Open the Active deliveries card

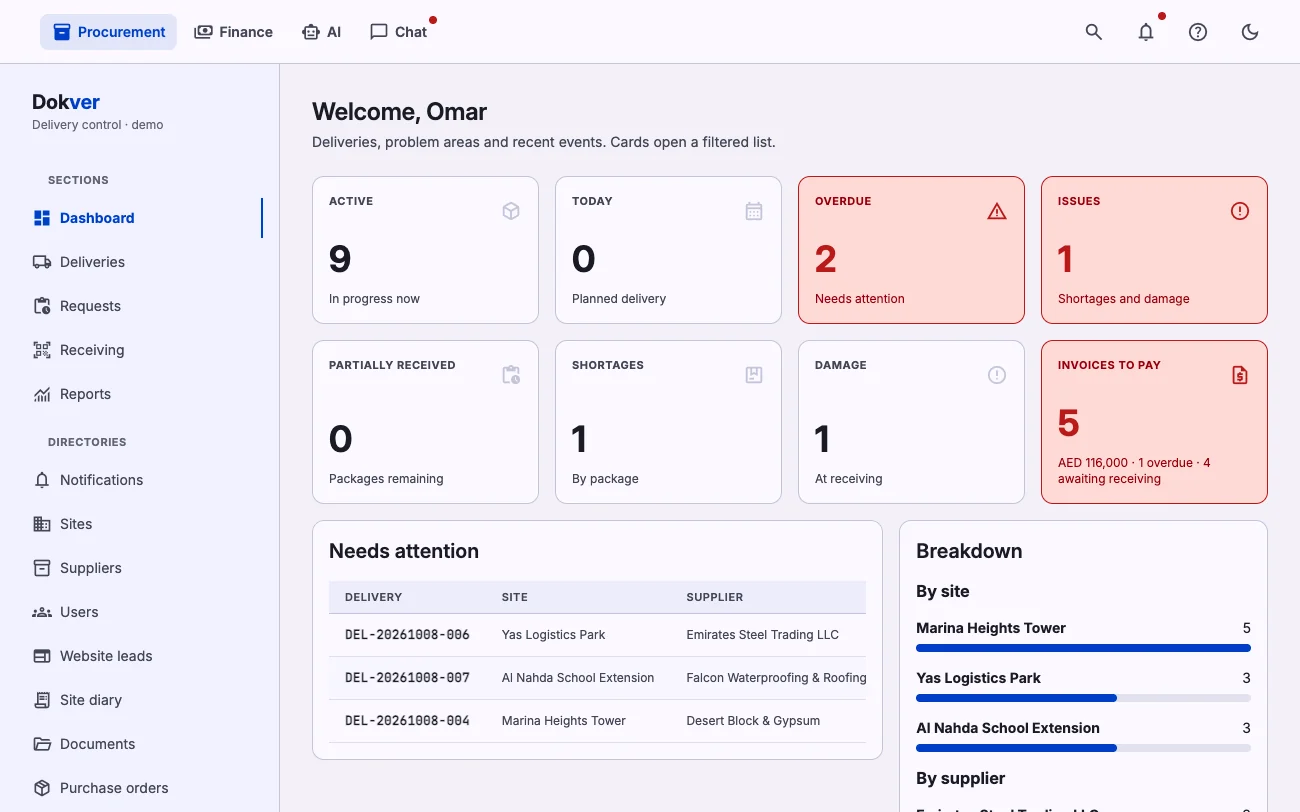[425, 250]
